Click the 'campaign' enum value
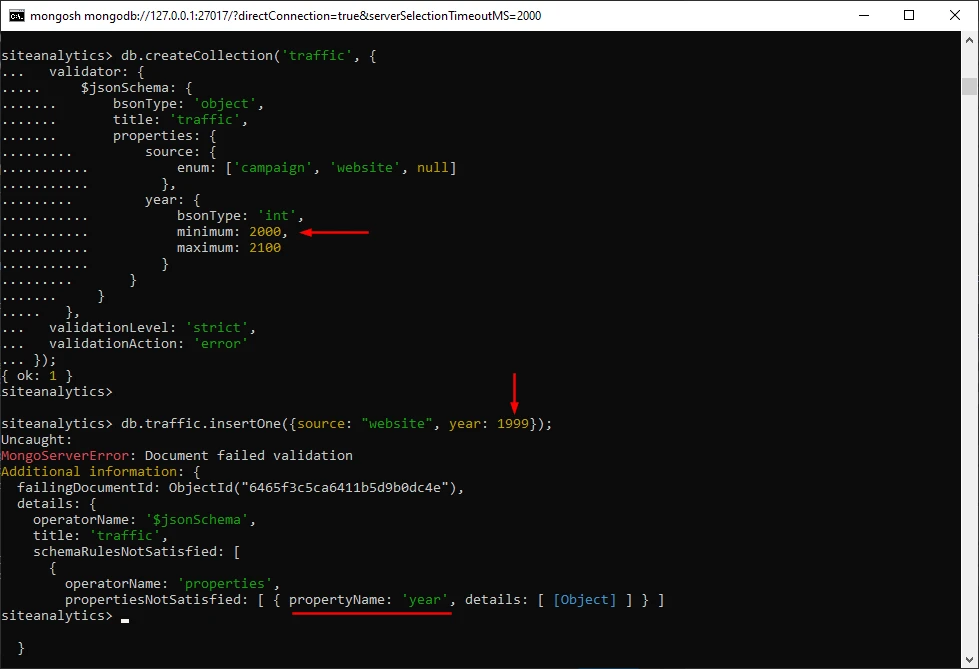 [x=273, y=167]
